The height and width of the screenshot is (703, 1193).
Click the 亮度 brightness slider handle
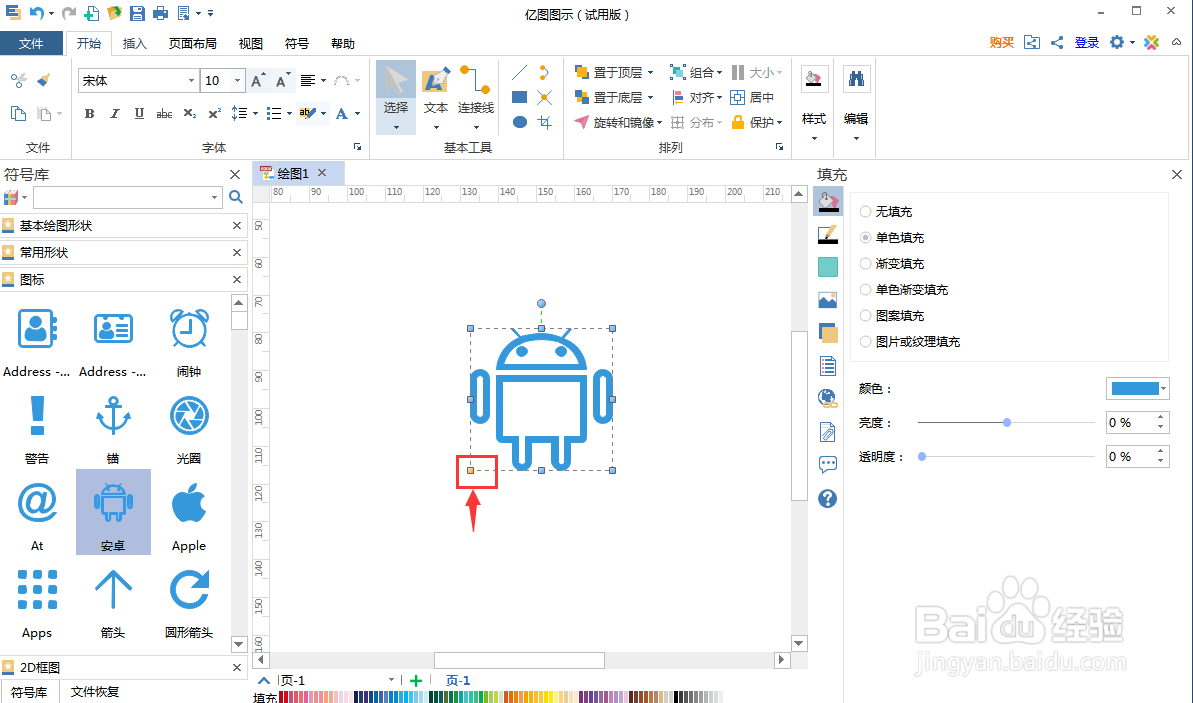click(x=1007, y=422)
